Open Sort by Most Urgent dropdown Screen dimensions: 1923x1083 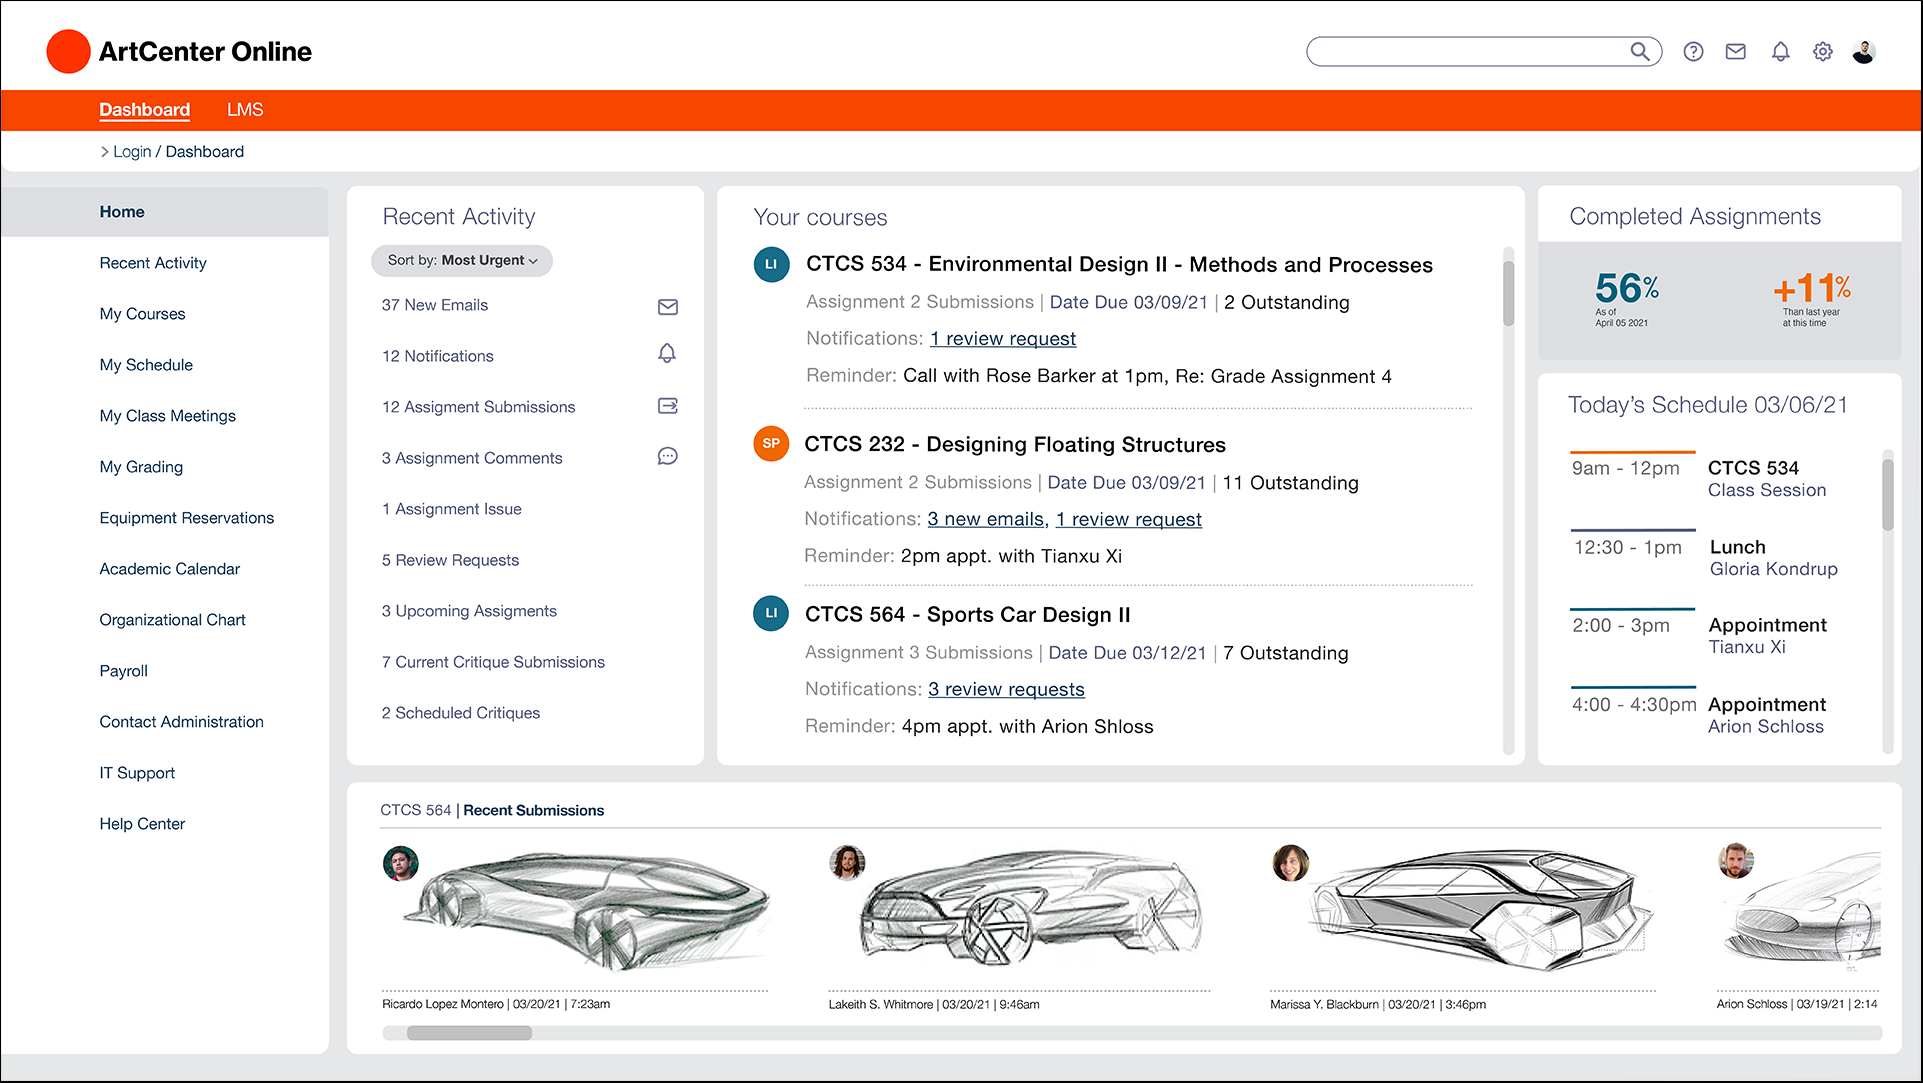point(462,261)
